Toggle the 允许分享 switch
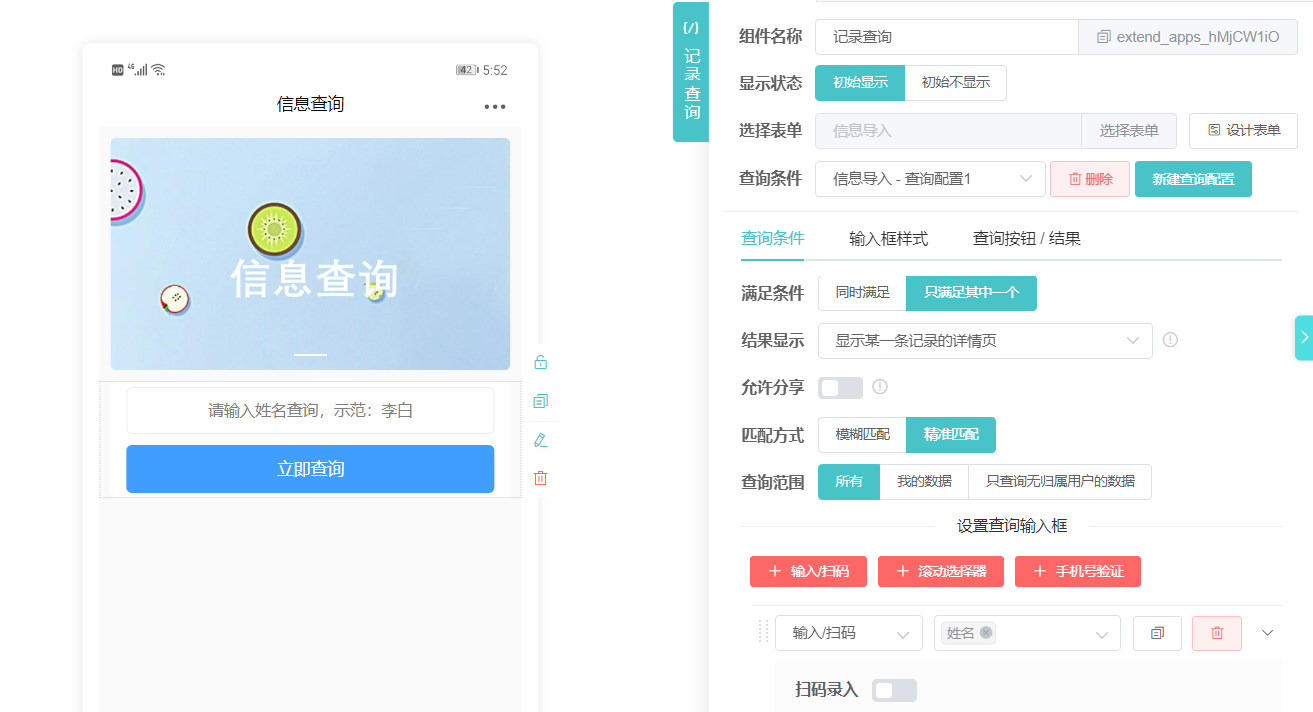The width and height of the screenshot is (1313, 712). 840,388
